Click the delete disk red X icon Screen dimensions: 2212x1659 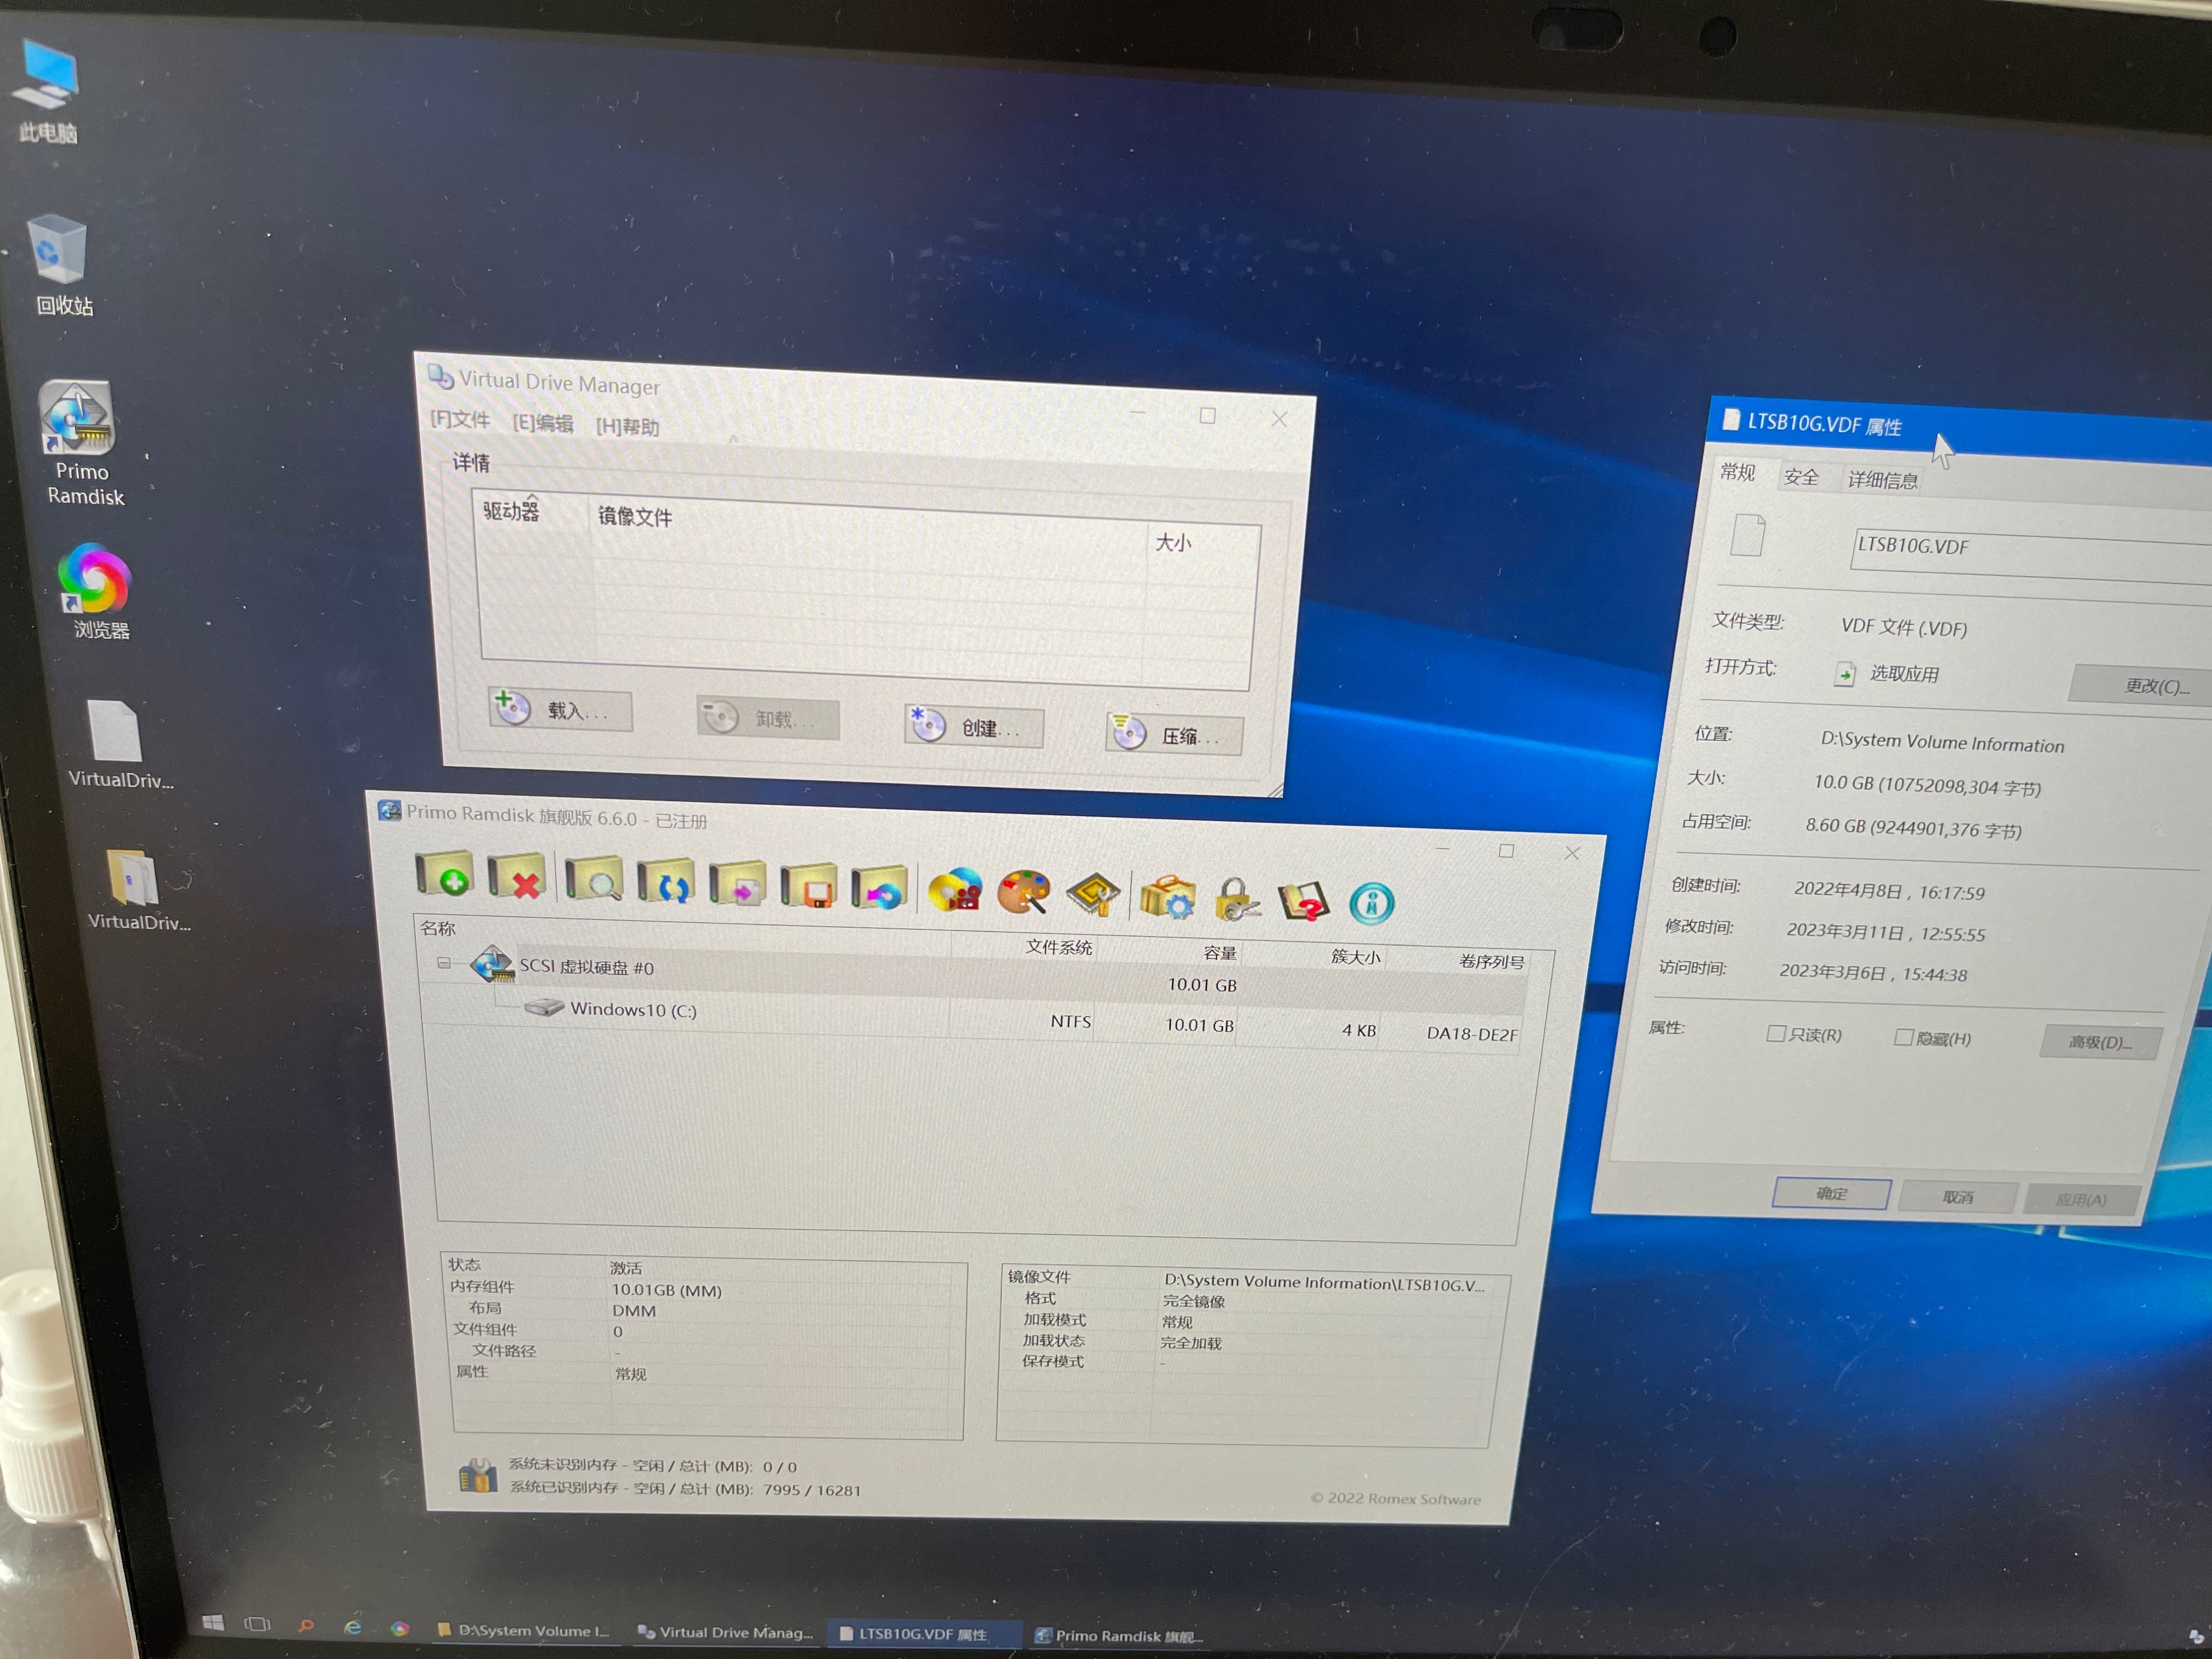516,877
